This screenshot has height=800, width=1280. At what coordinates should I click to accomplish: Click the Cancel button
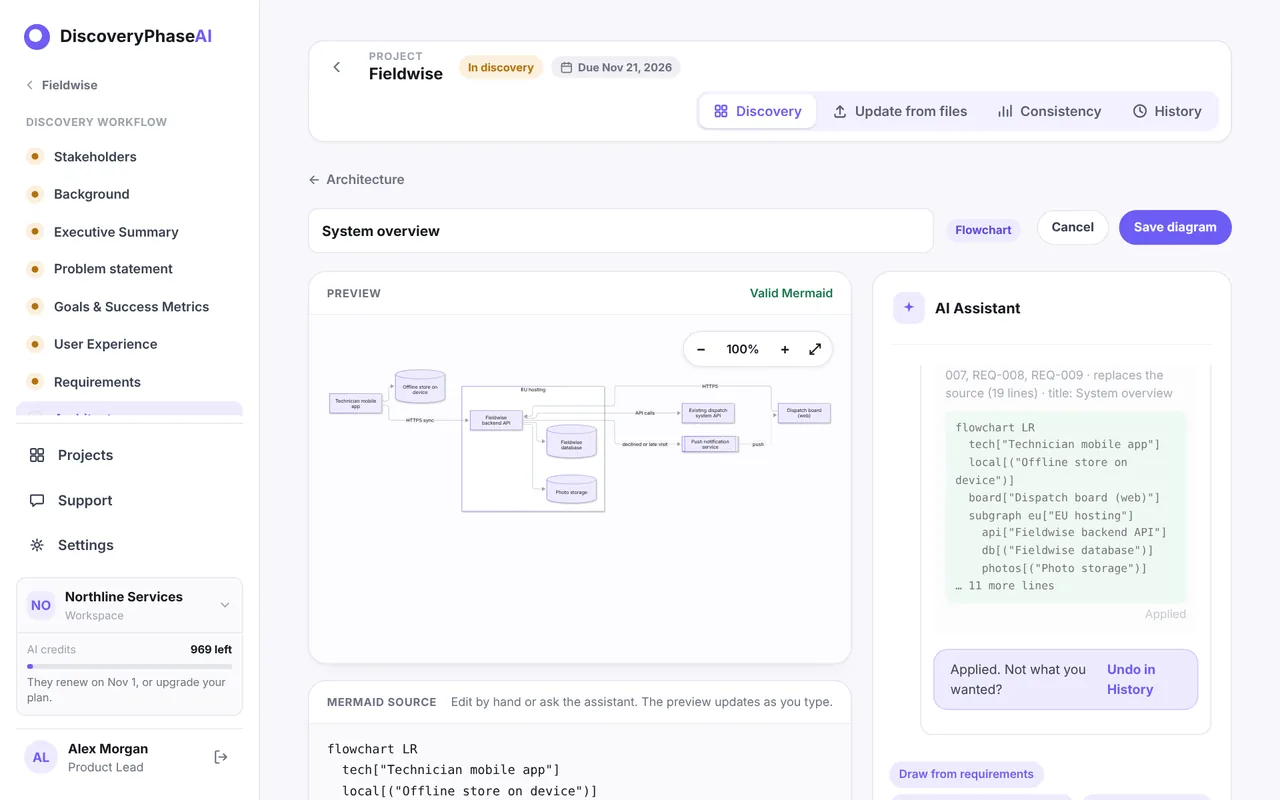pos(1073,227)
